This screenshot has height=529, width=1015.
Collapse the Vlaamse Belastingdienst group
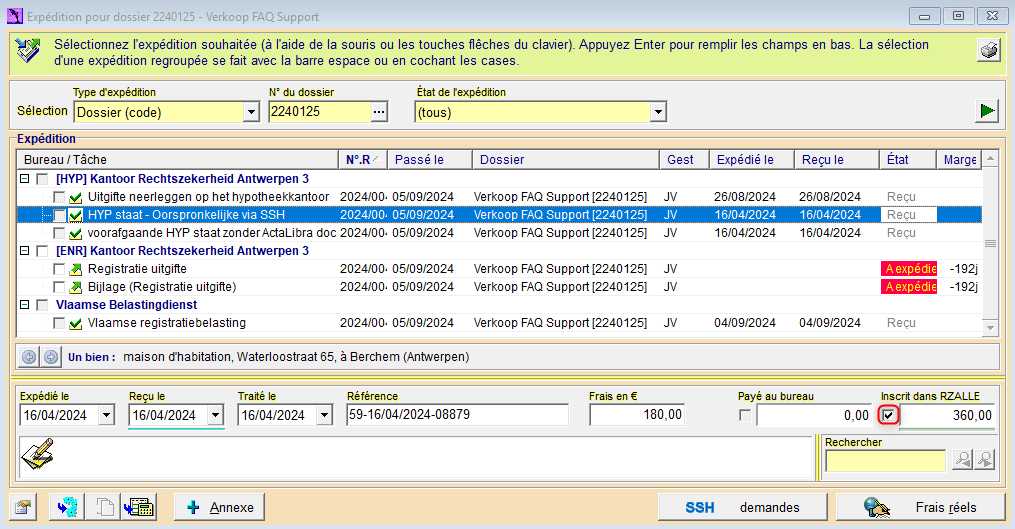(25, 305)
